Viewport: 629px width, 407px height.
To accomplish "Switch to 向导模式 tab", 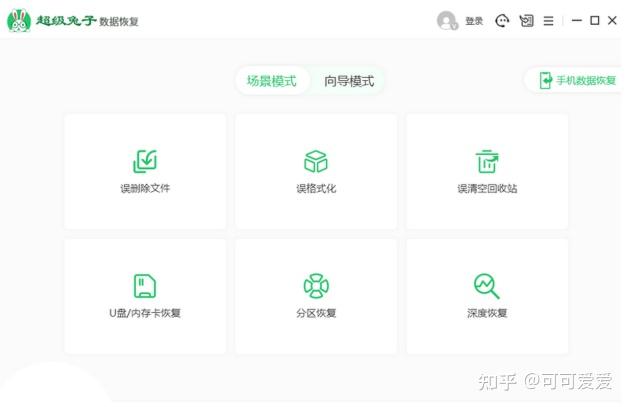I will [x=349, y=81].
